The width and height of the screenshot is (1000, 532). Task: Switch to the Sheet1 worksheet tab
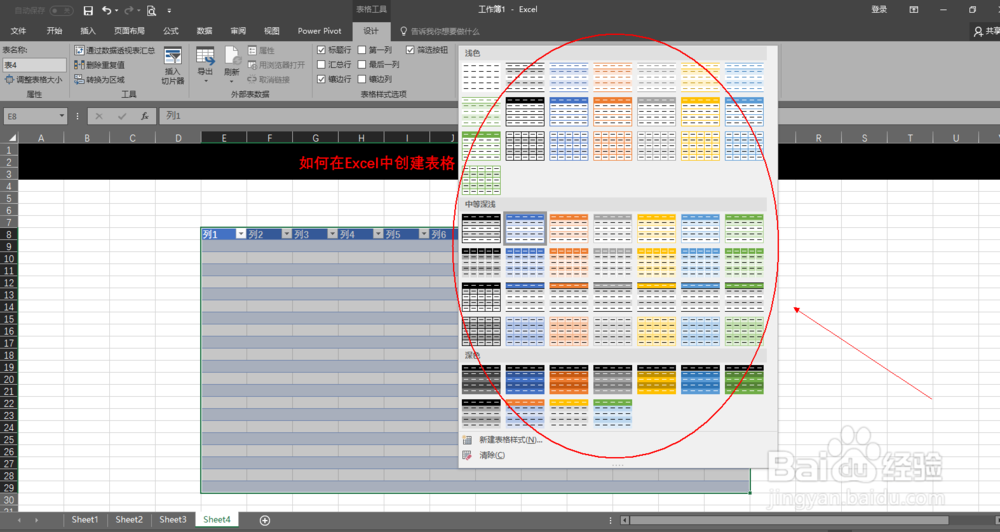coord(85,520)
